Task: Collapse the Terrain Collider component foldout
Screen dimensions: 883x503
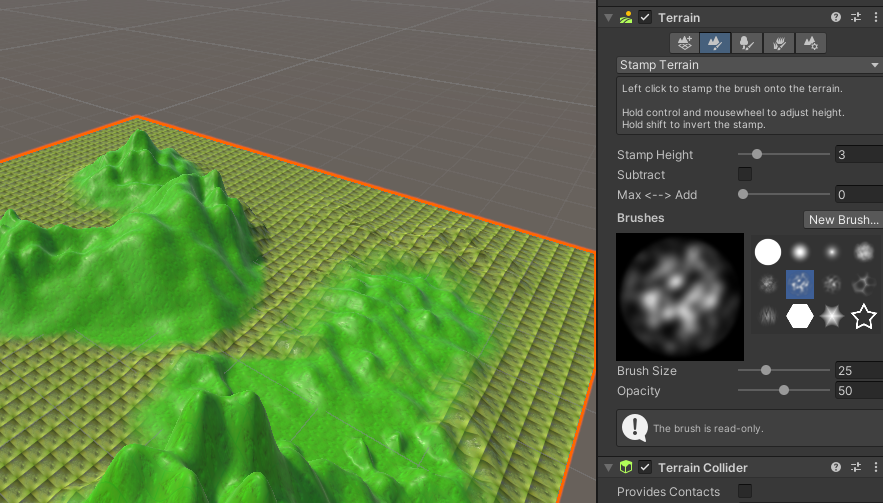Action: pos(608,467)
